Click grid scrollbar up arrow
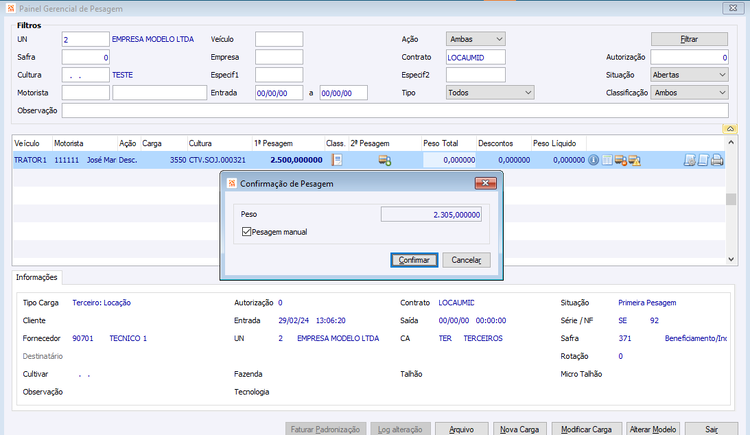 pyautogui.click(x=731, y=142)
